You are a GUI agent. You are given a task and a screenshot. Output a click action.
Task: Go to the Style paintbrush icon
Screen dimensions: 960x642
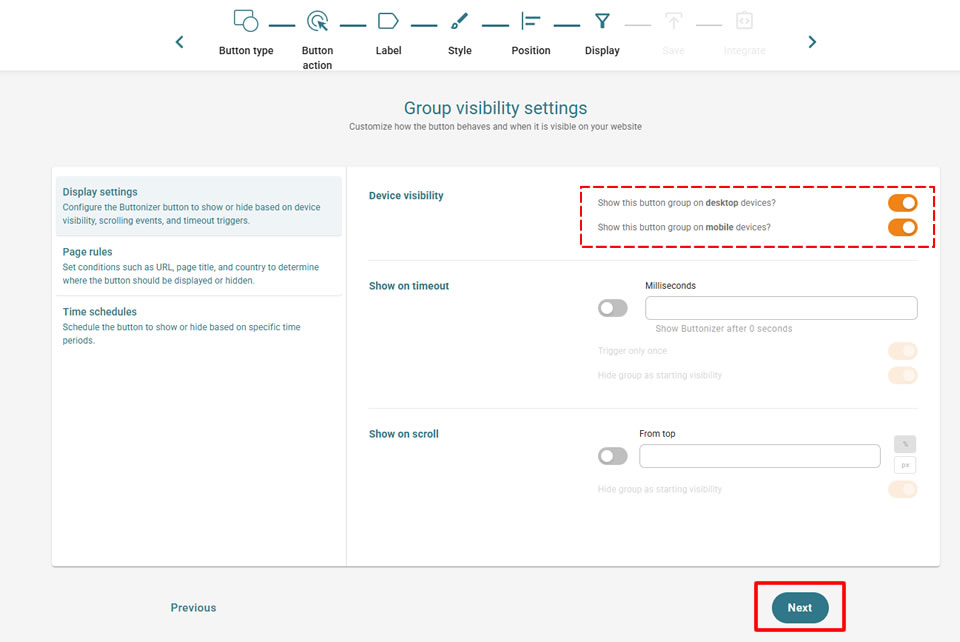pyautogui.click(x=459, y=21)
